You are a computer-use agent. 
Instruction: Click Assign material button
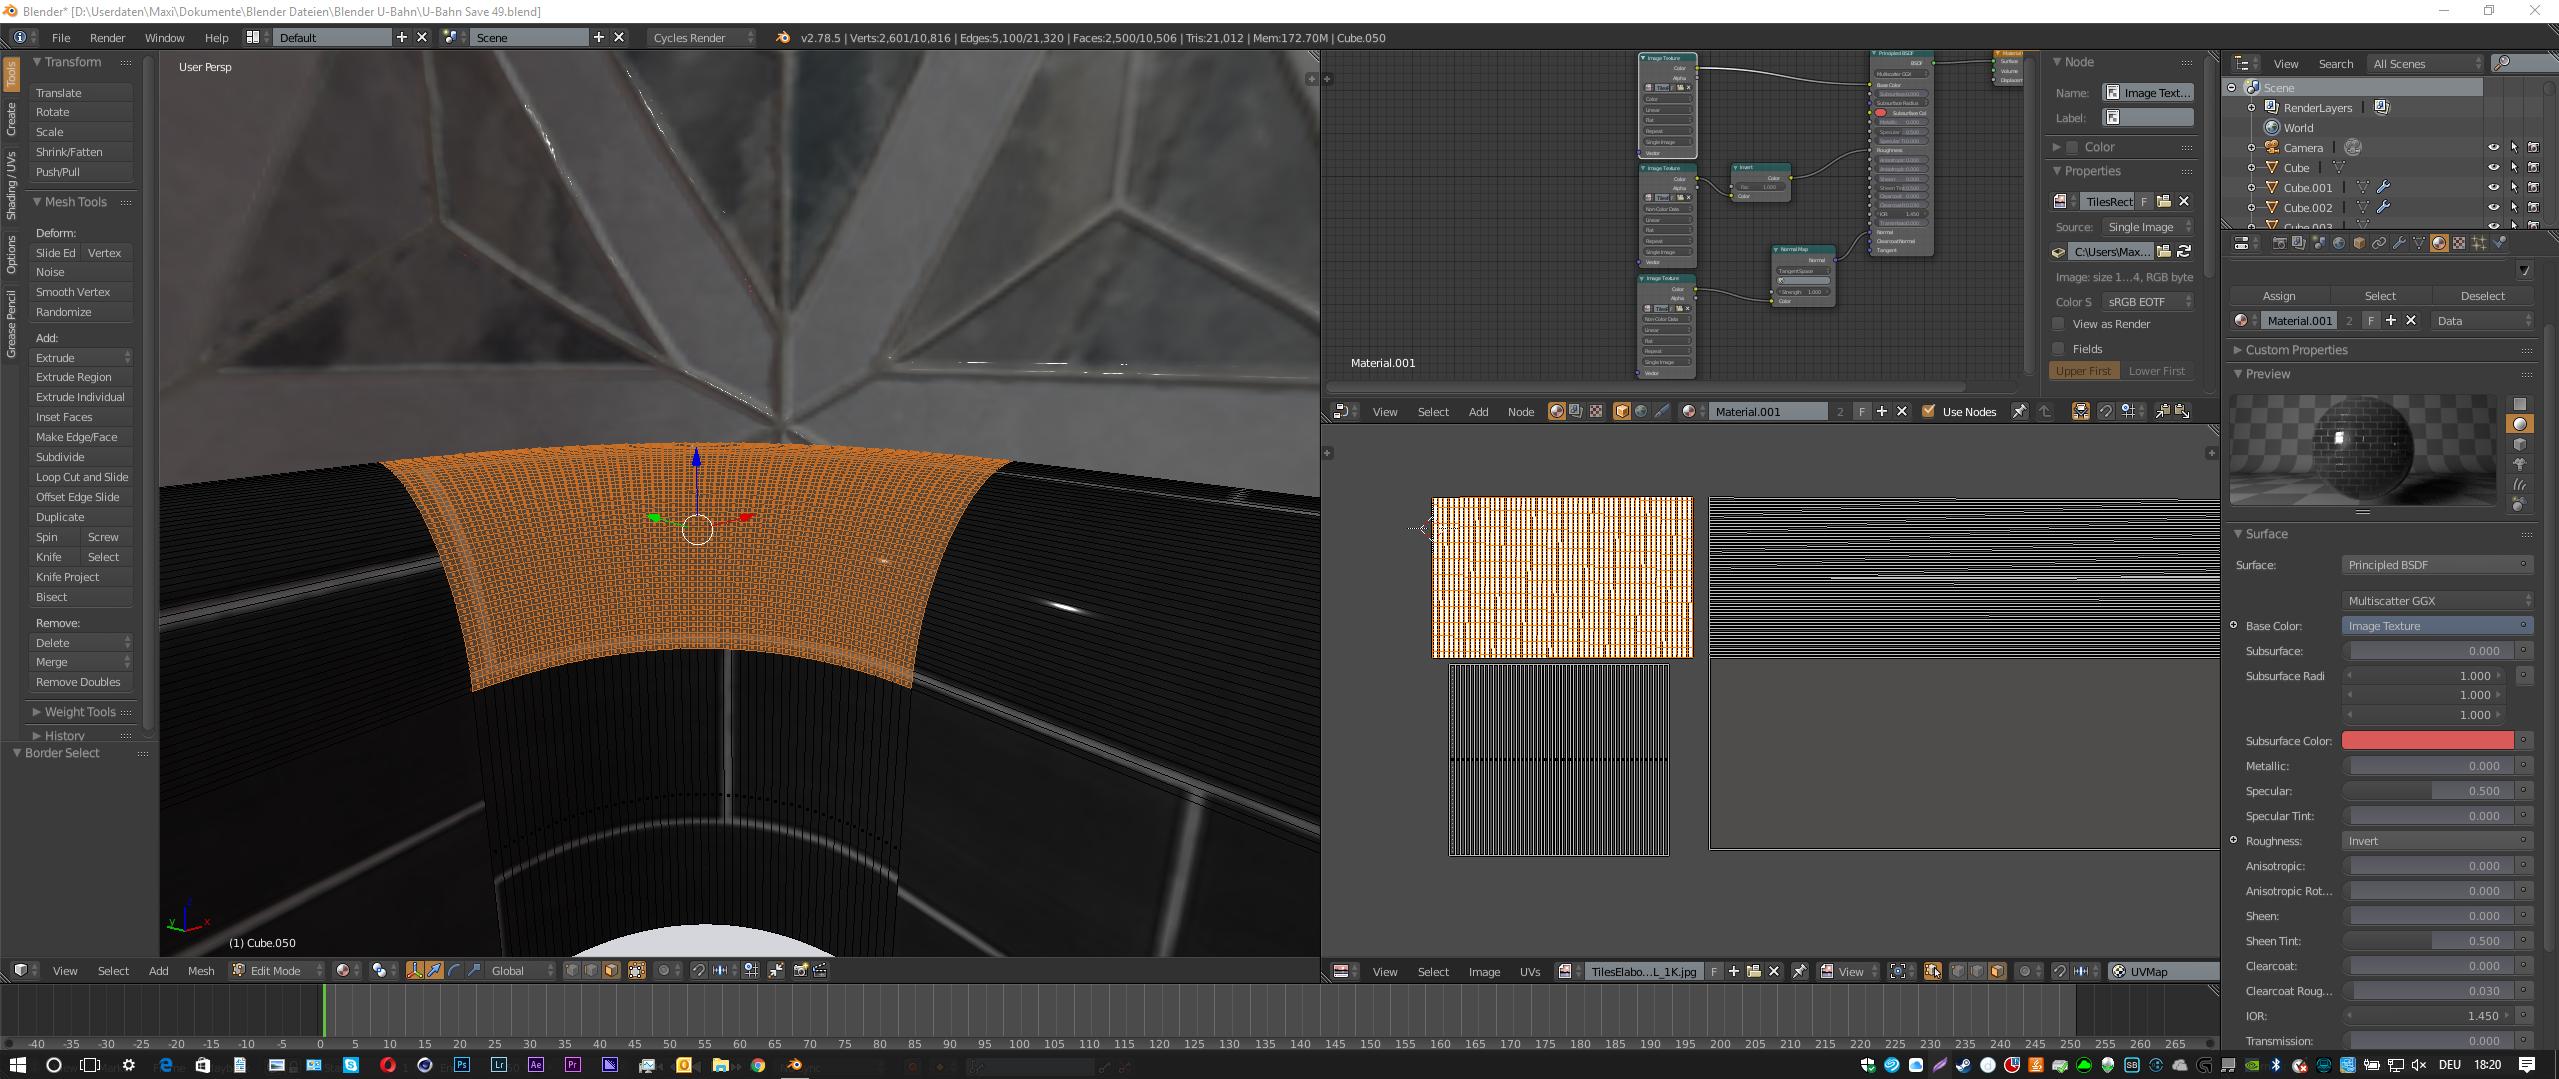pyautogui.click(x=2279, y=296)
